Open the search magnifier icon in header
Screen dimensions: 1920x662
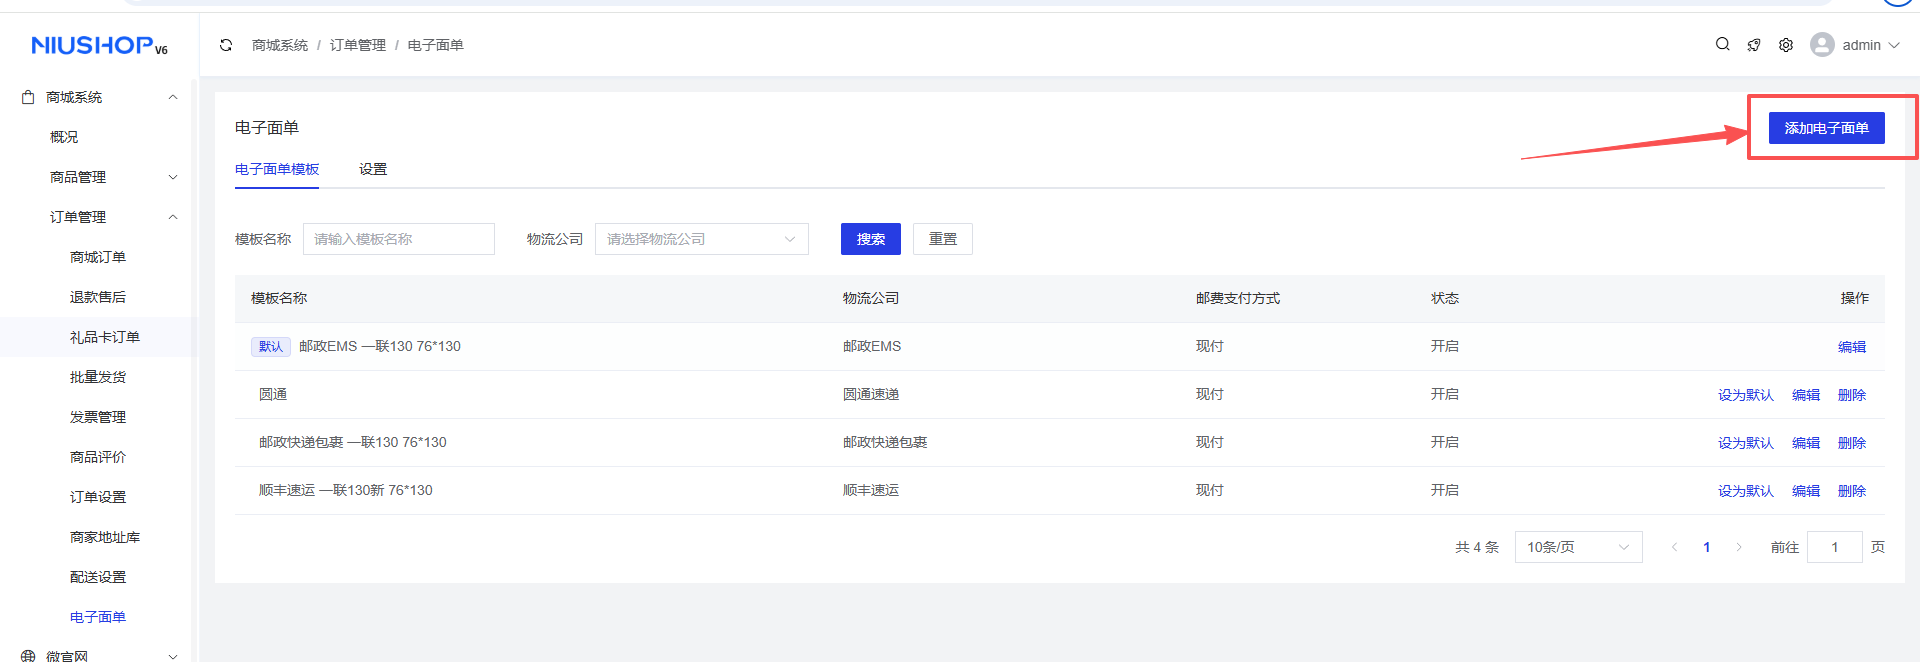(x=1722, y=44)
